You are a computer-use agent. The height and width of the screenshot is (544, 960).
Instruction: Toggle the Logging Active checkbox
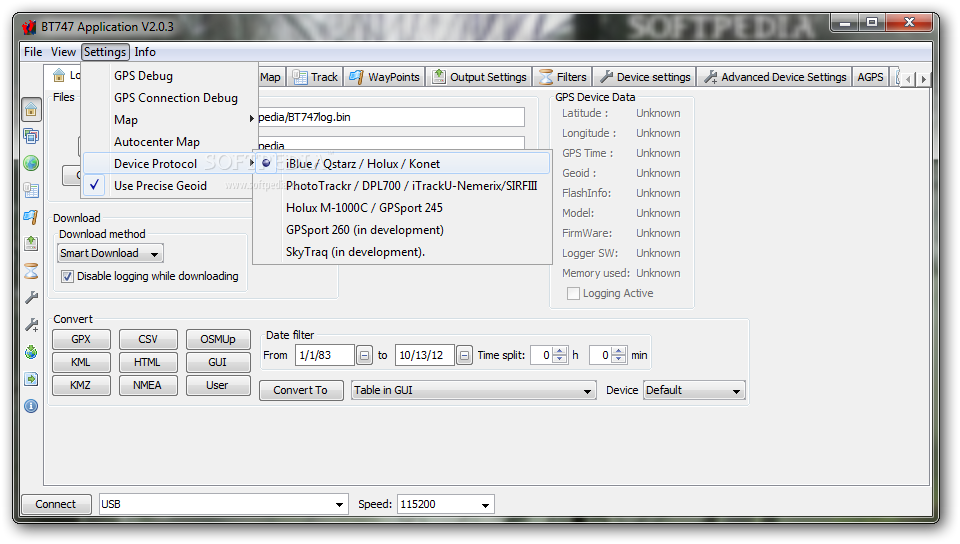[573, 294]
